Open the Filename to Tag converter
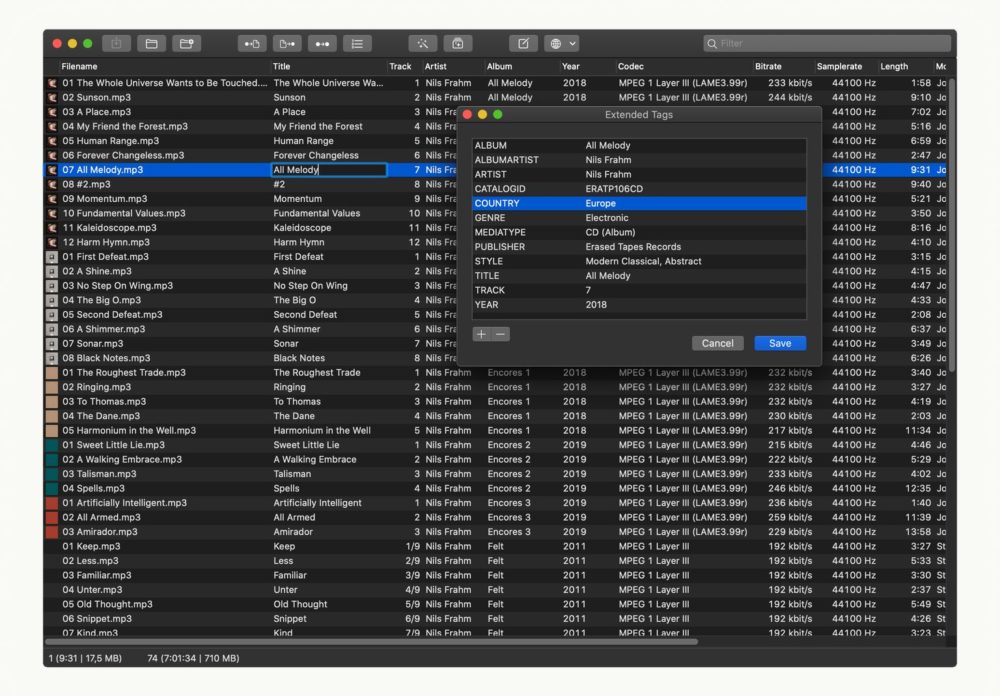This screenshot has width=1000, height=696. point(287,43)
